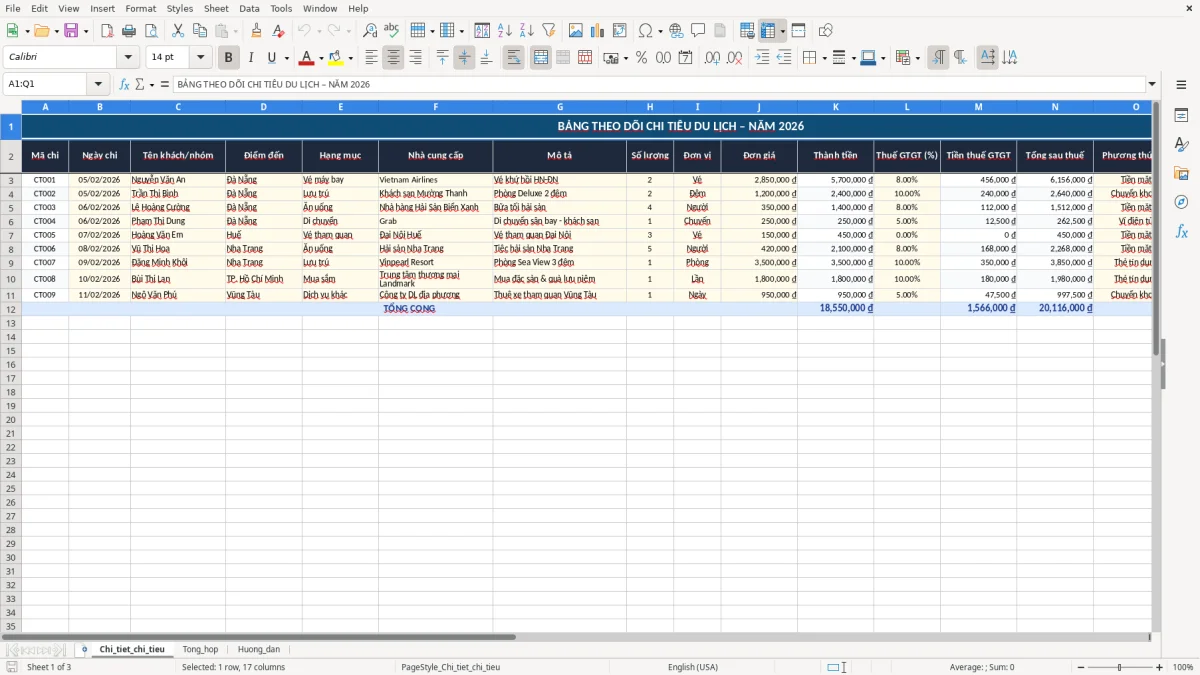Toggle Center Vertically alignment

(464, 58)
